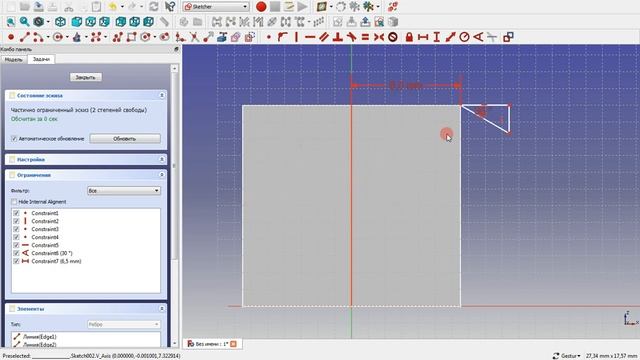Open the elements type dropdown
Screen dimensions: 640x360
(124, 324)
